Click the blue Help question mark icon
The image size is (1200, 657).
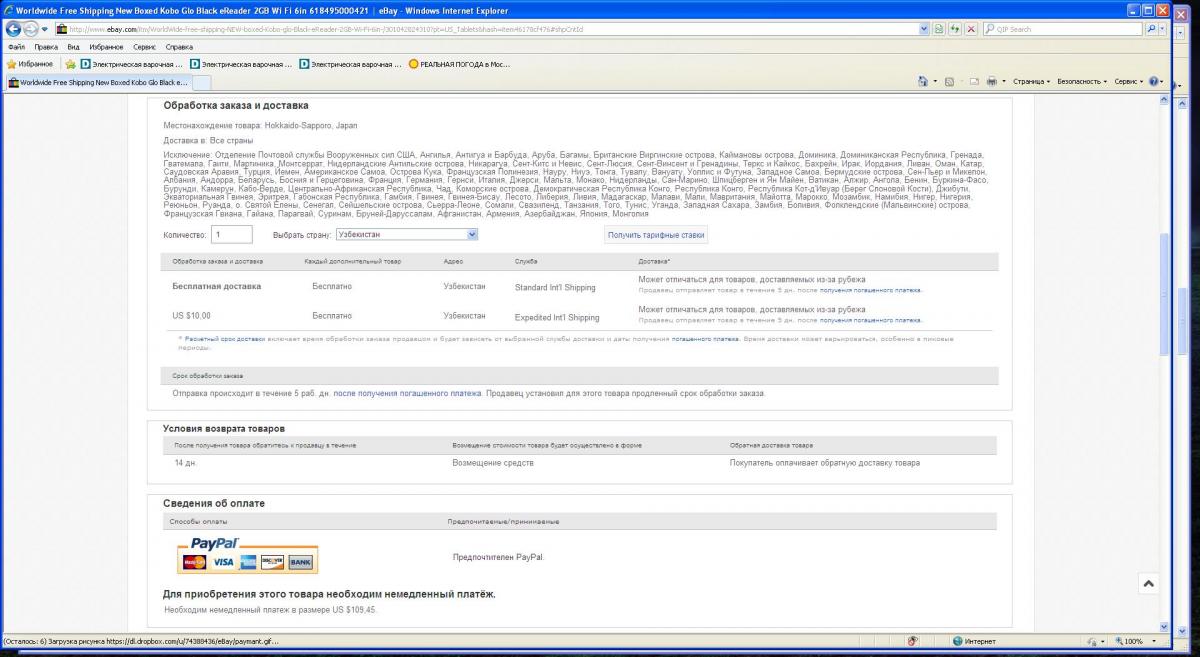(x=1154, y=81)
